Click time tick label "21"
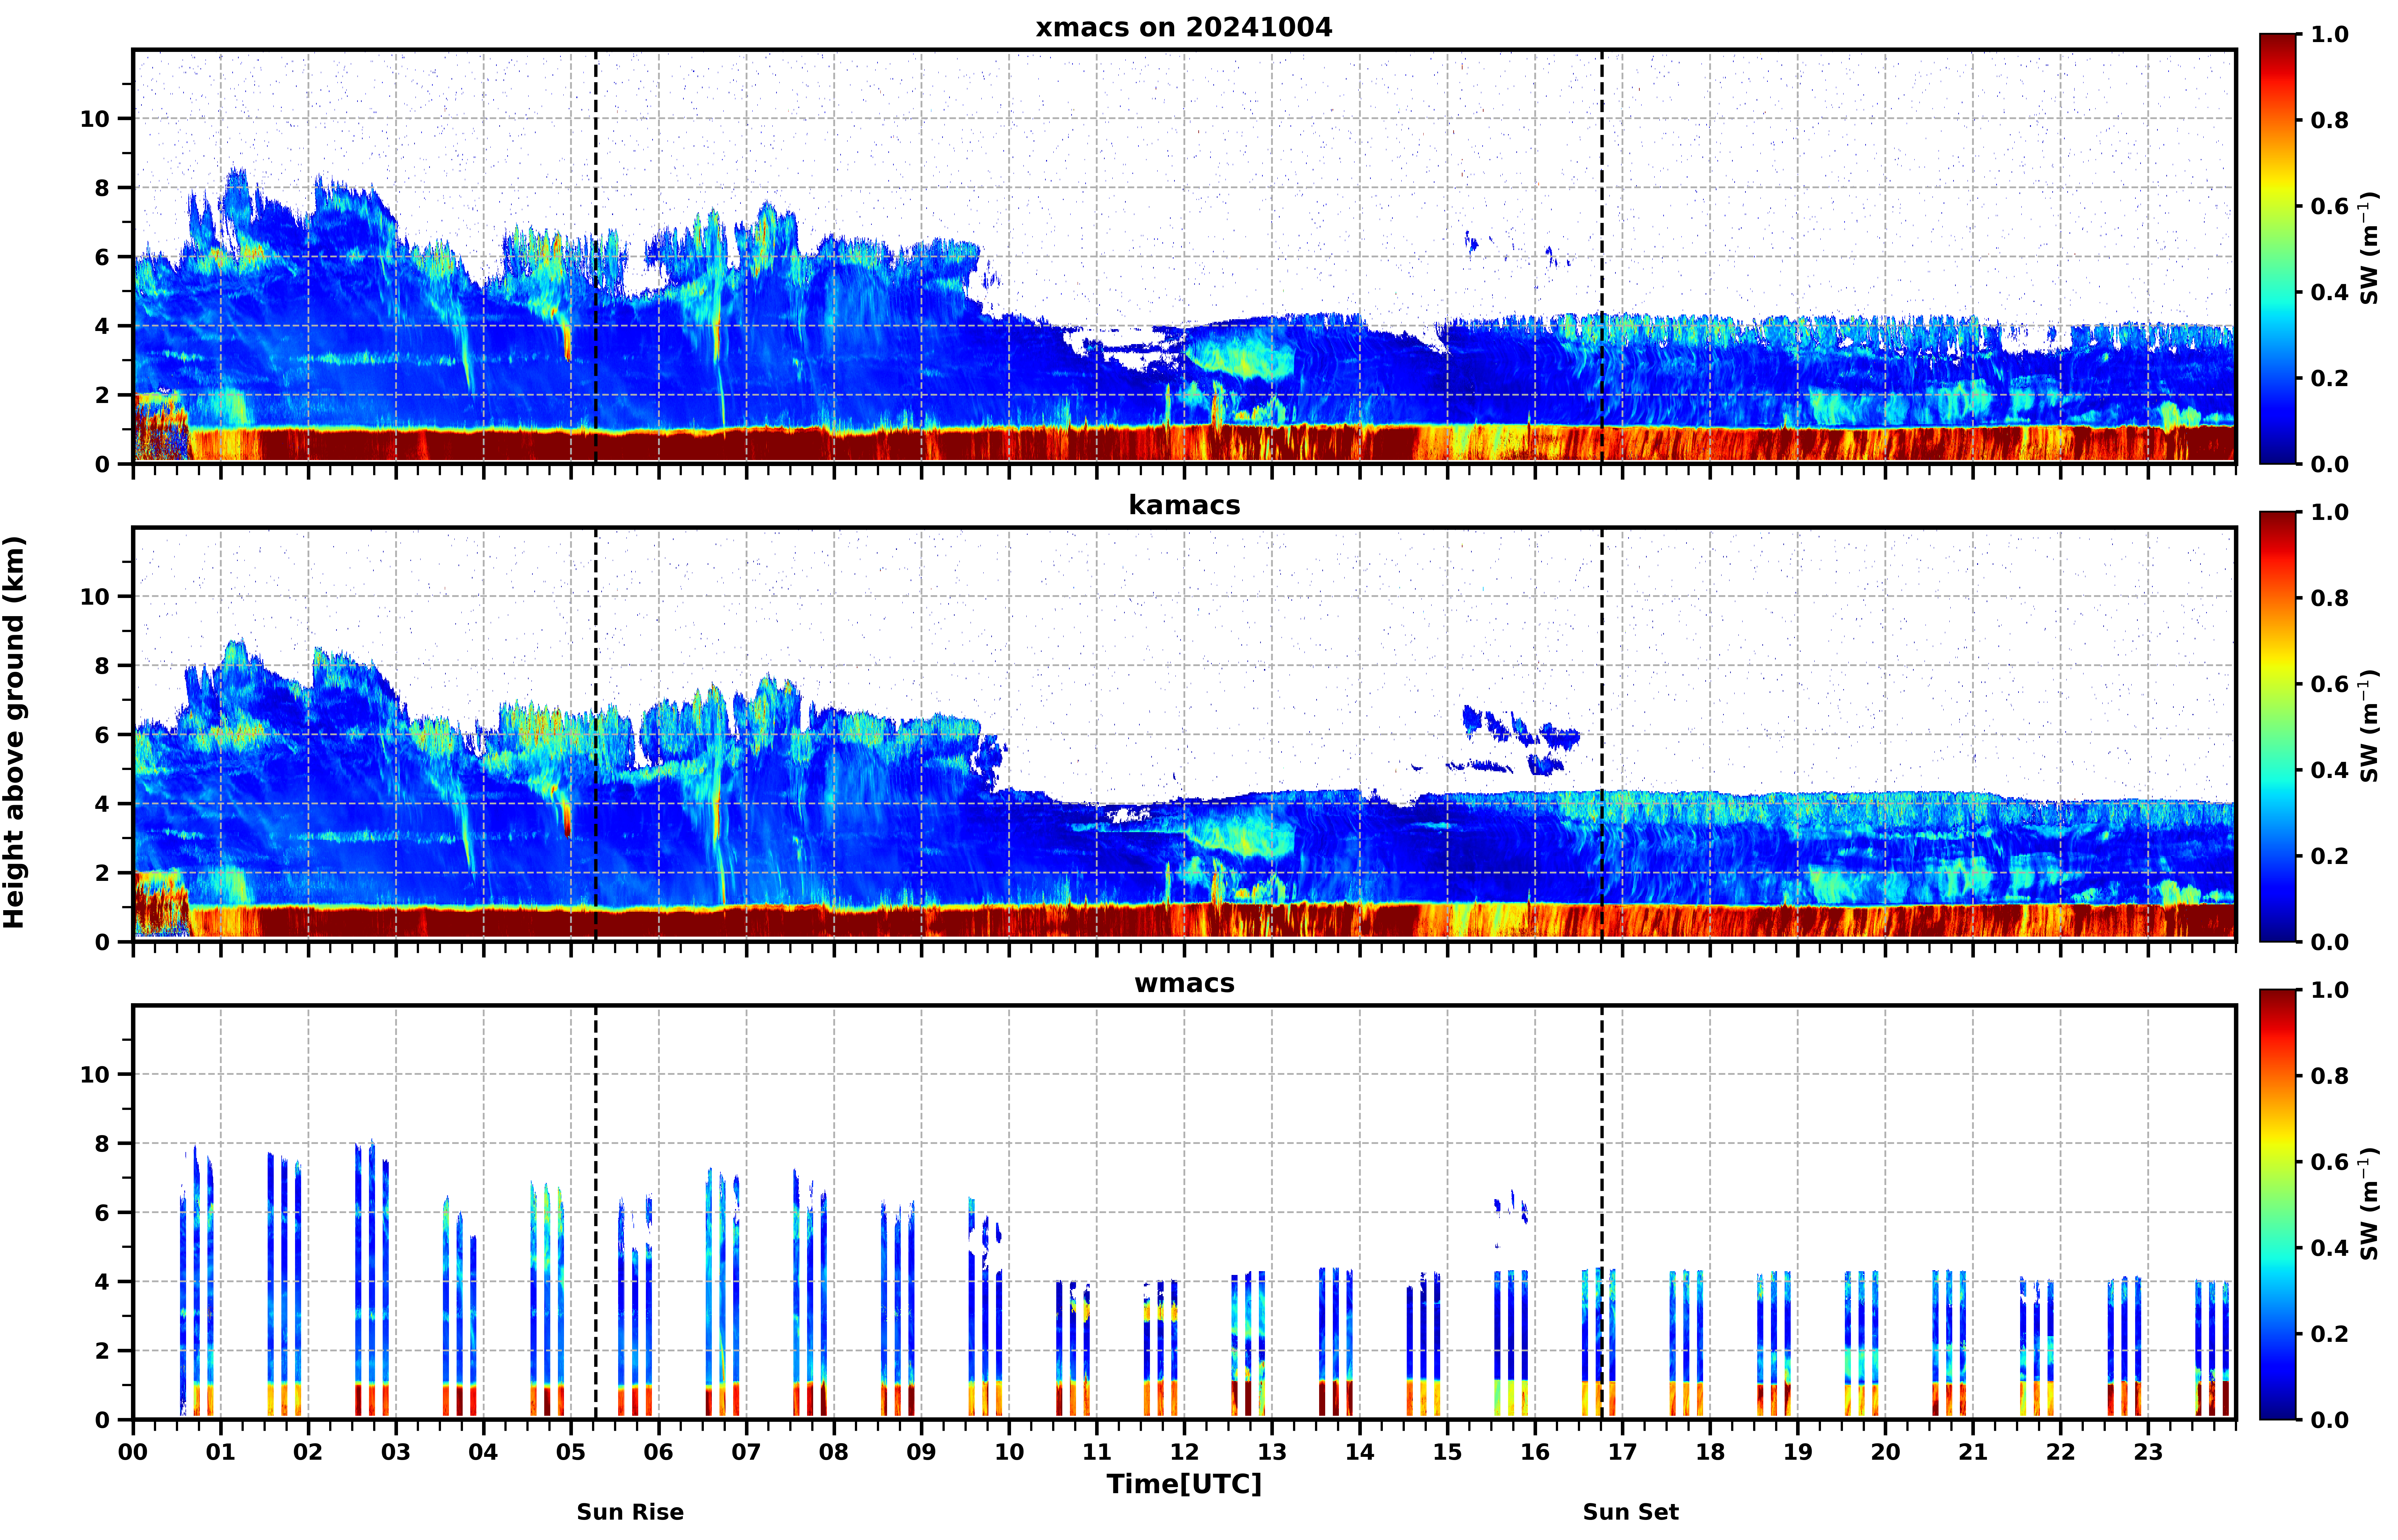Image resolution: width=2398 pixels, height=1540 pixels. pos(1973,1452)
